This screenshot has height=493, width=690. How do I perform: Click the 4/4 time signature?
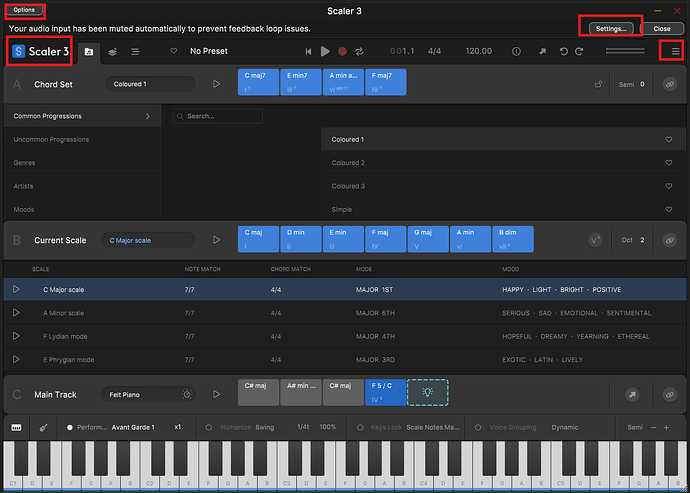pyautogui.click(x=434, y=51)
